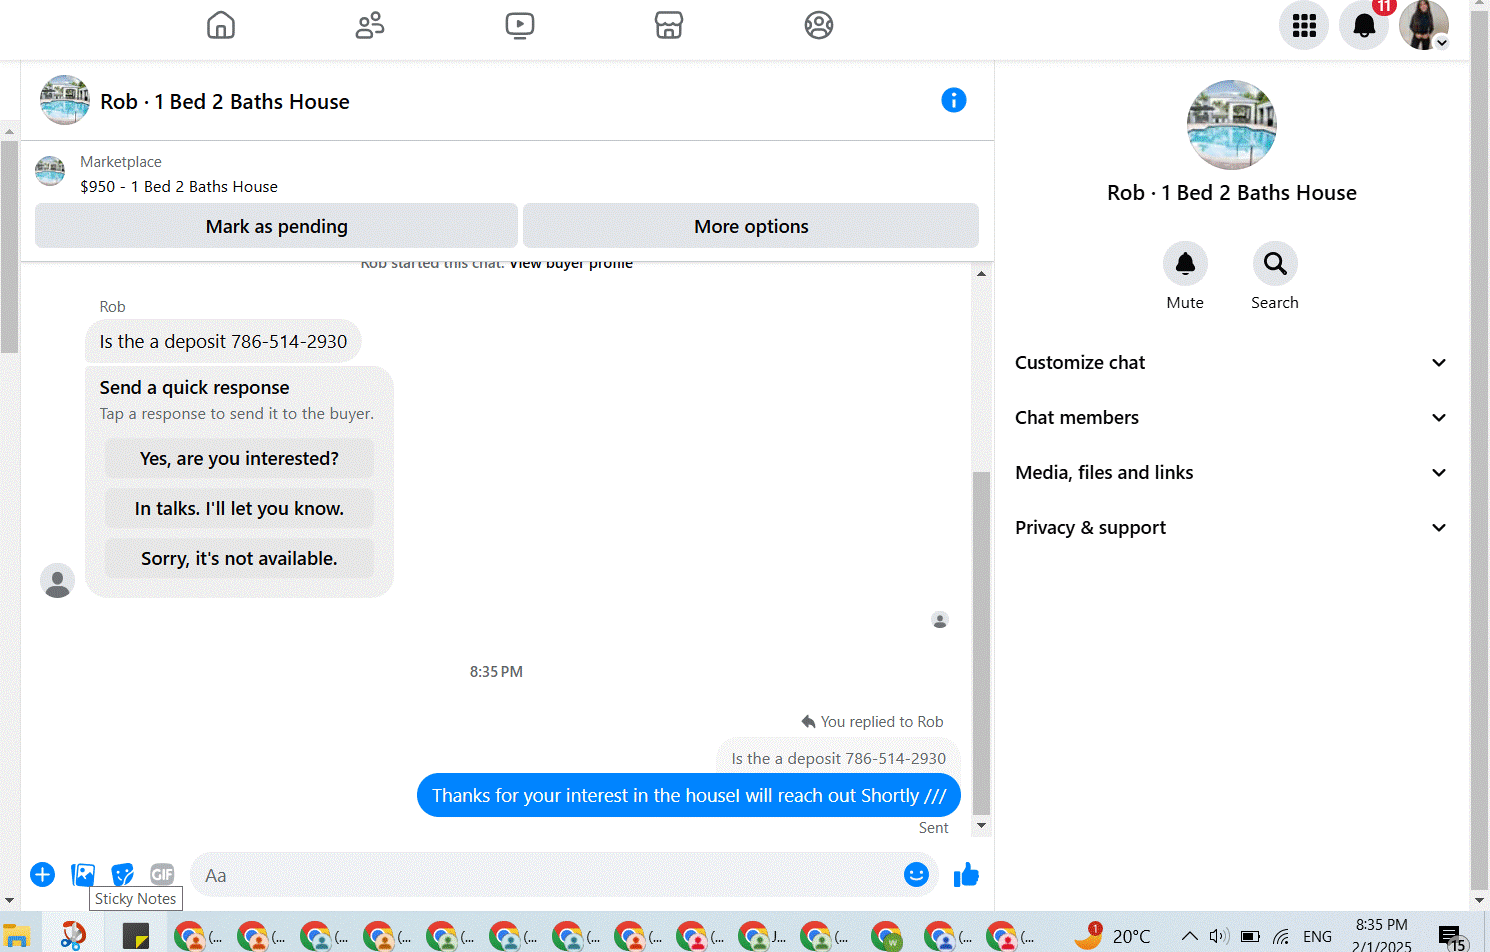Click the ENG language indicator in the tray
Viewport: 1490px width, 952px height.
1317,937
